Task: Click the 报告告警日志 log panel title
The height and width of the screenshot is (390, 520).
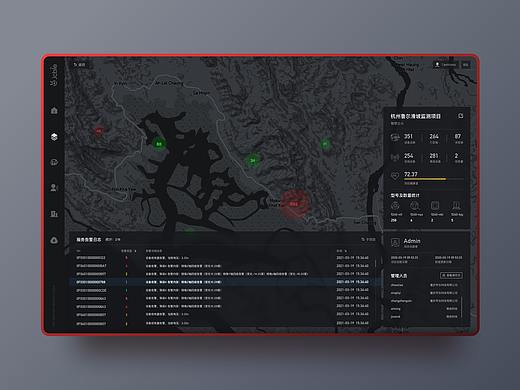Action: coord(89,239)
